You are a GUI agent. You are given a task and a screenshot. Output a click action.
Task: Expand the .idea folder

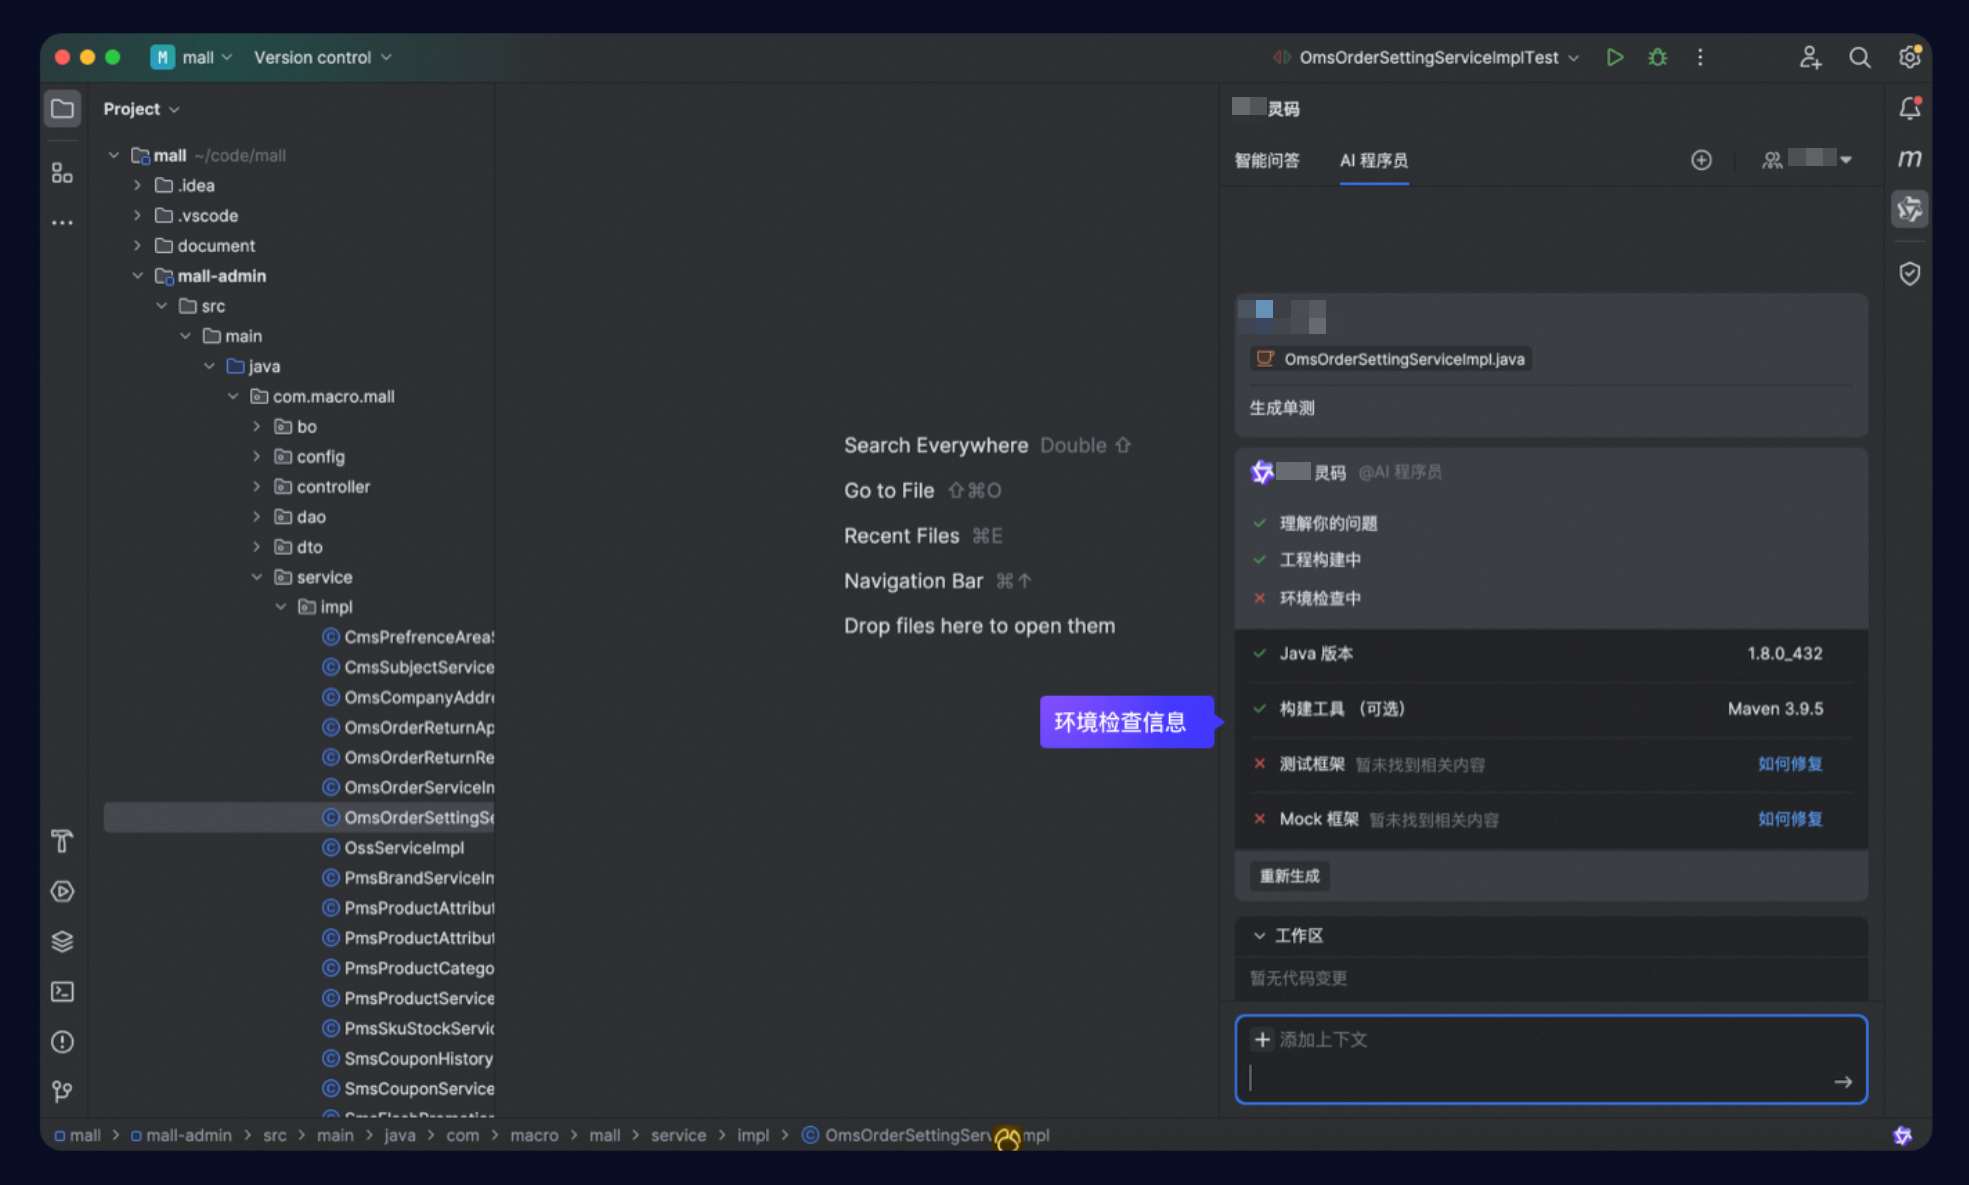138,185
